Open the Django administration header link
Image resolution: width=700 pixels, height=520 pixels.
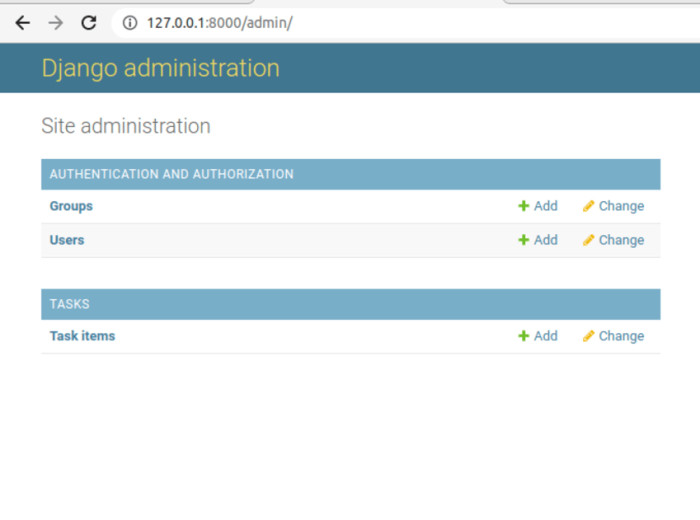[161, 68]
